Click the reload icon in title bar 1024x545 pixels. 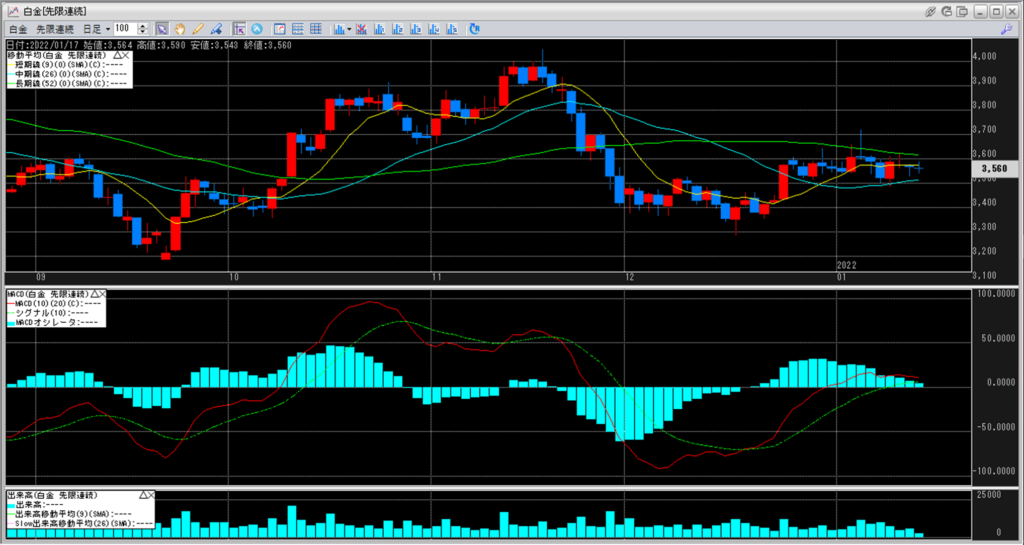[x=947, y=11]
